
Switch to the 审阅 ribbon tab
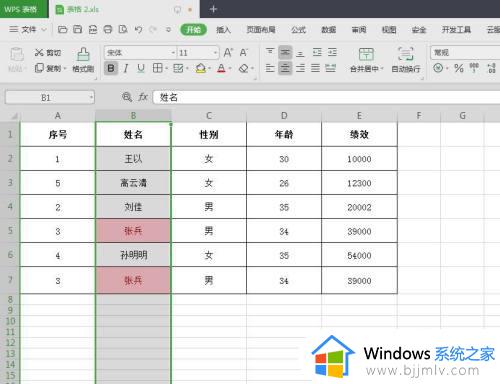point(359,30)
